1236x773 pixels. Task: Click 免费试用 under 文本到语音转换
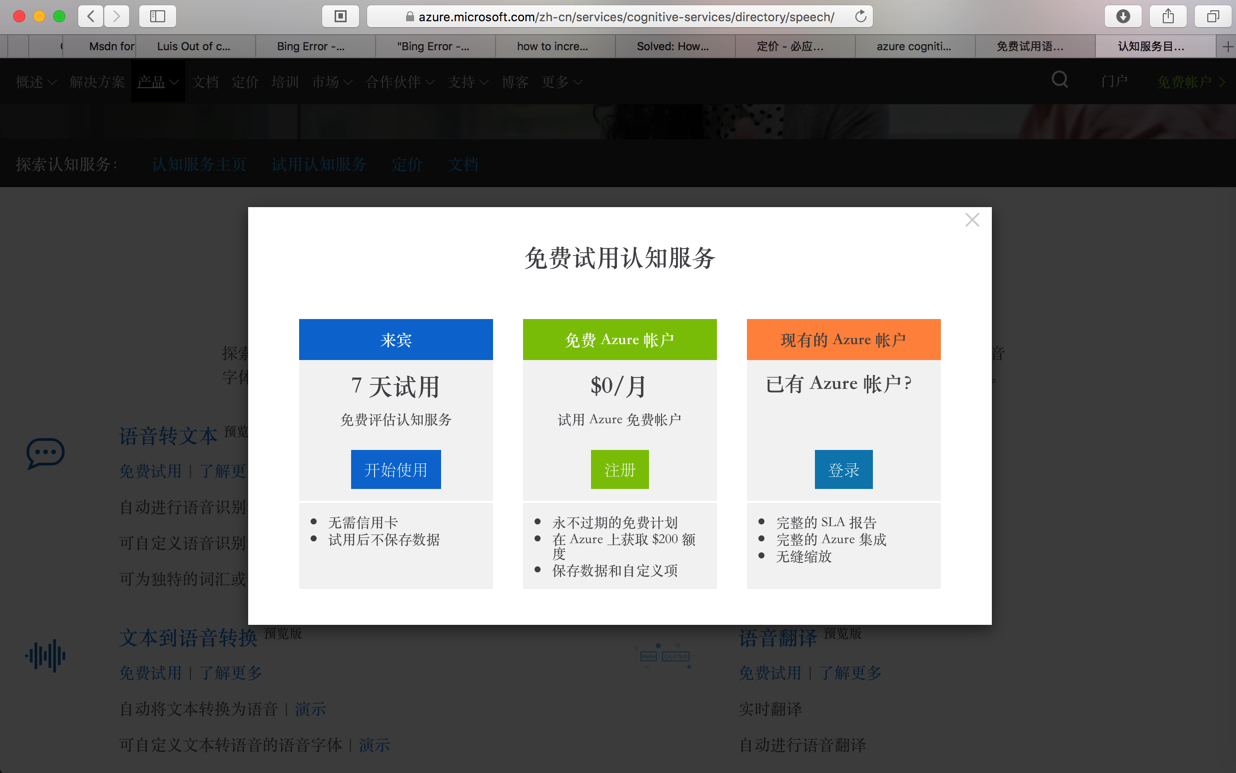(150, 673)
